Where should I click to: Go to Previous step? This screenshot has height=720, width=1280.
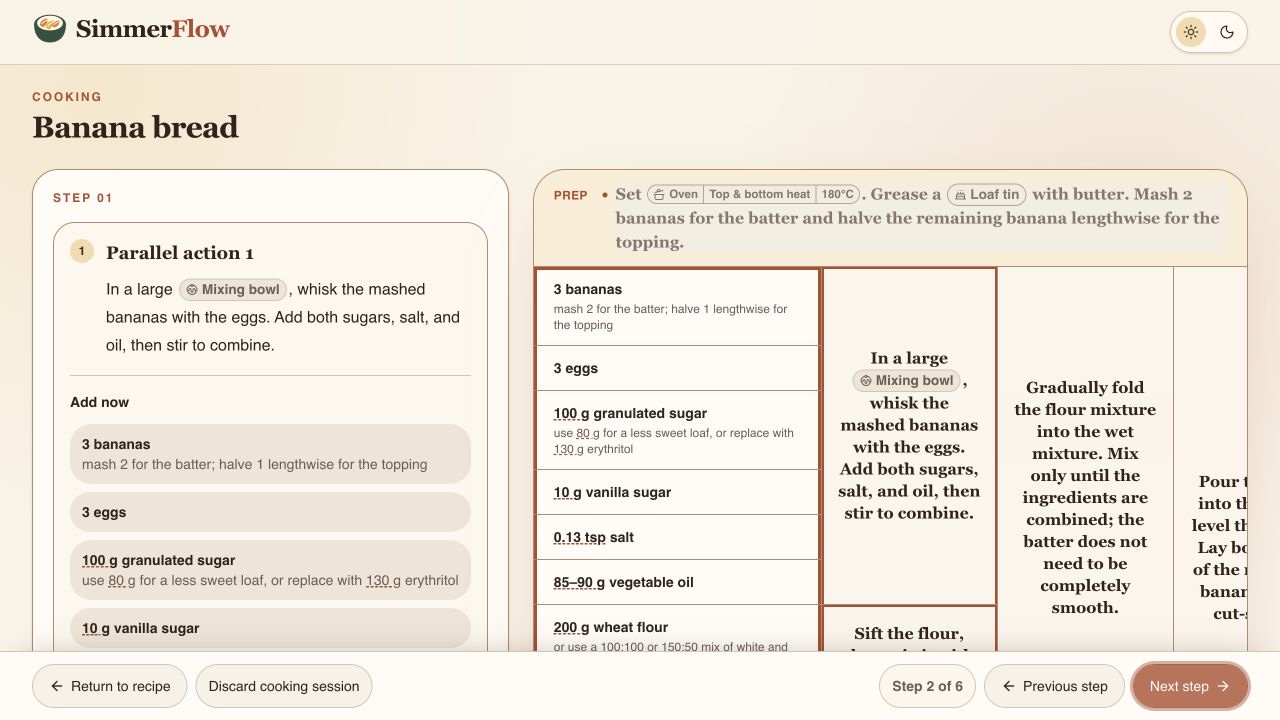tap(1054, 686)
